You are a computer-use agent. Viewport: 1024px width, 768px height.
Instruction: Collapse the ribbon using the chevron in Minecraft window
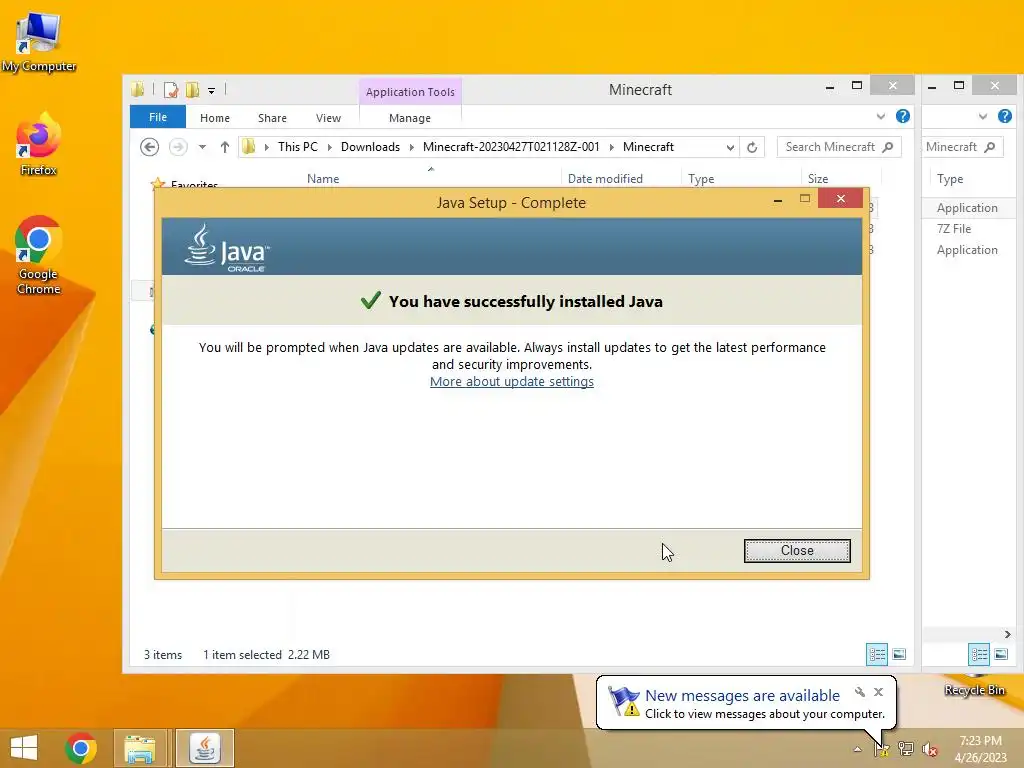coord(880,117)
